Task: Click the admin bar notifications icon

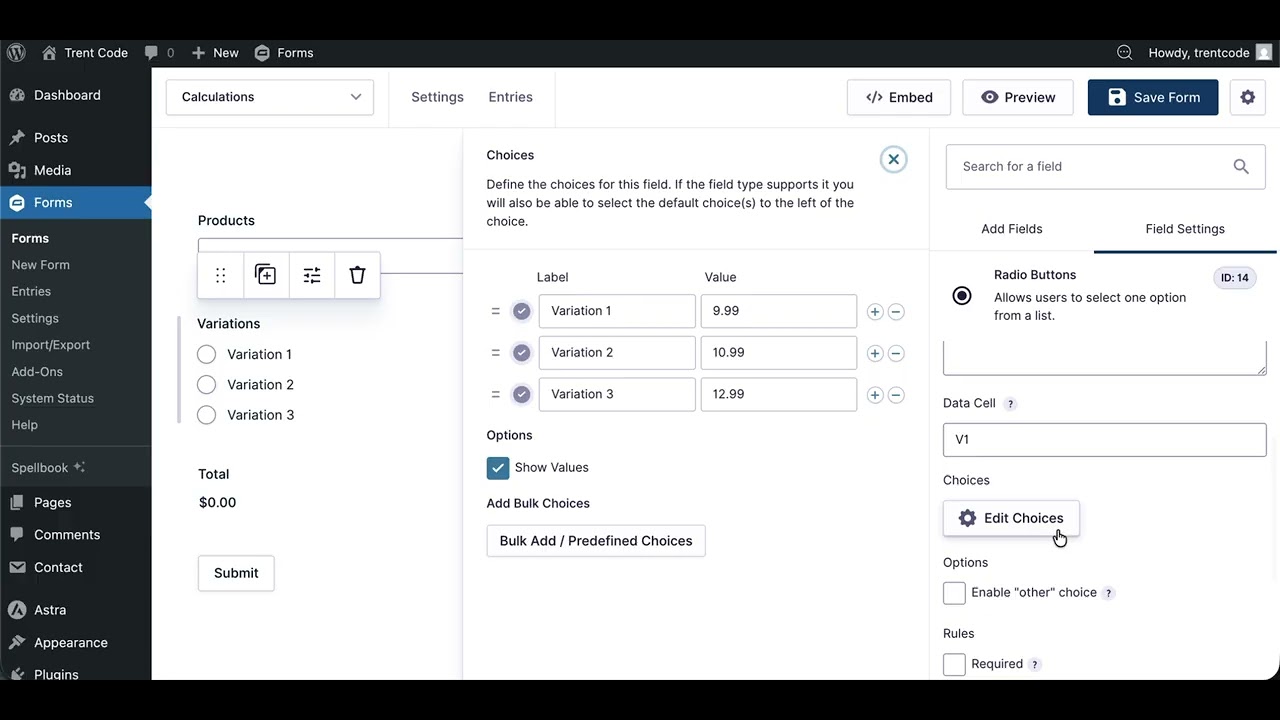Action: click(1124, 53)
